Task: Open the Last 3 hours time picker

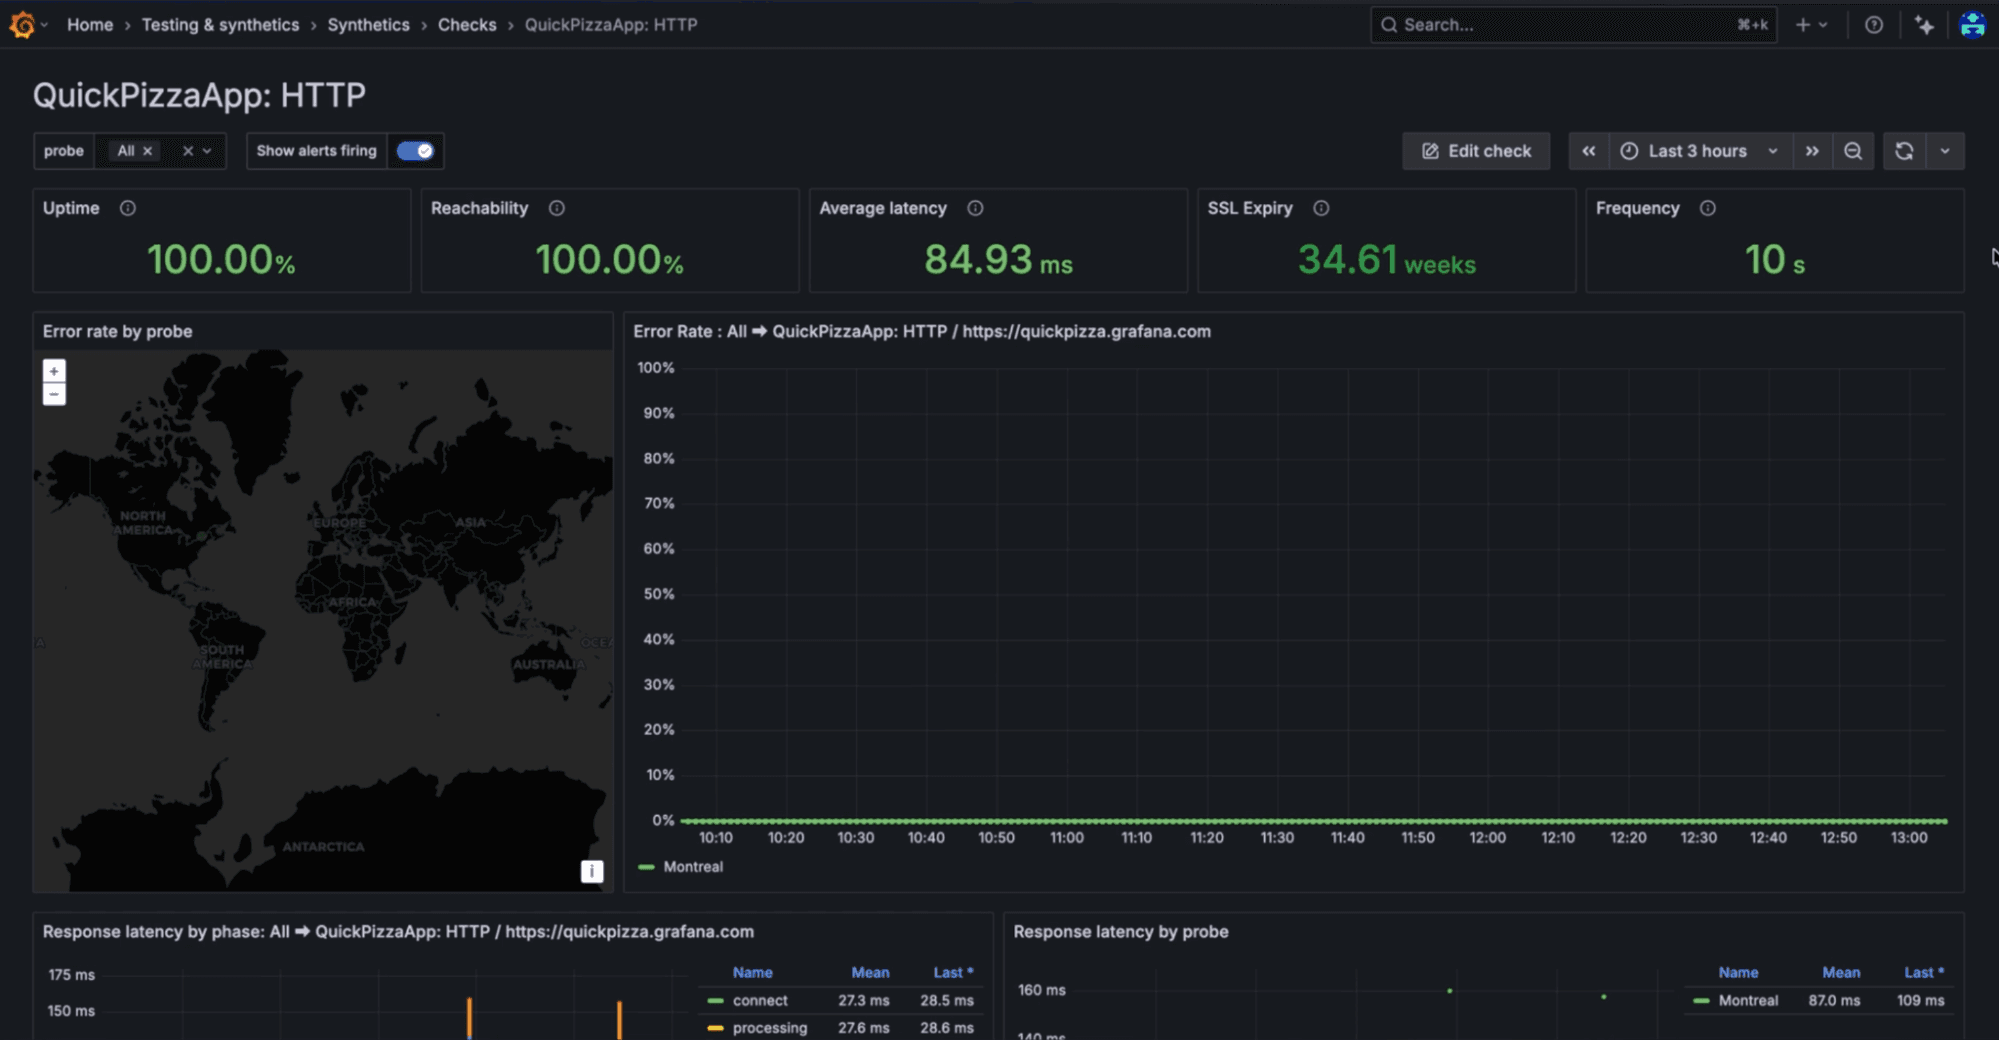Action: (1700, 151)
